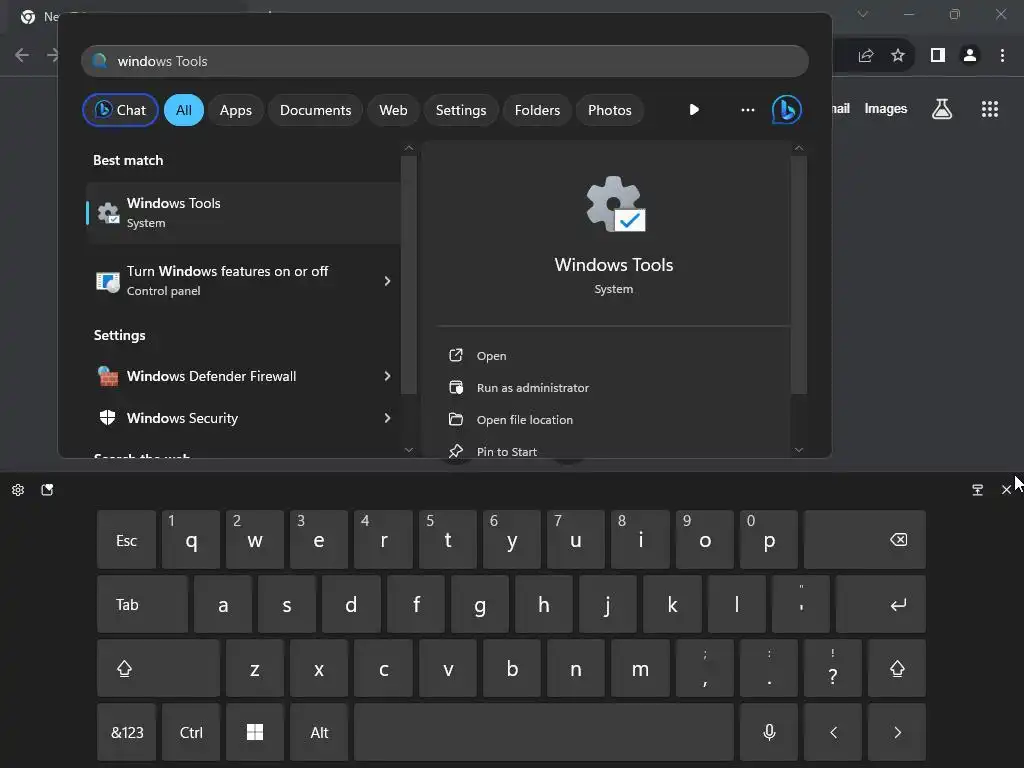Tap the question mark key

833,669
